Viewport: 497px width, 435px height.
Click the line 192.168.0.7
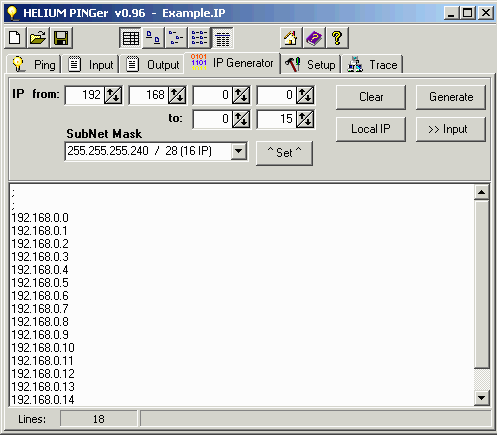(40, 309)
